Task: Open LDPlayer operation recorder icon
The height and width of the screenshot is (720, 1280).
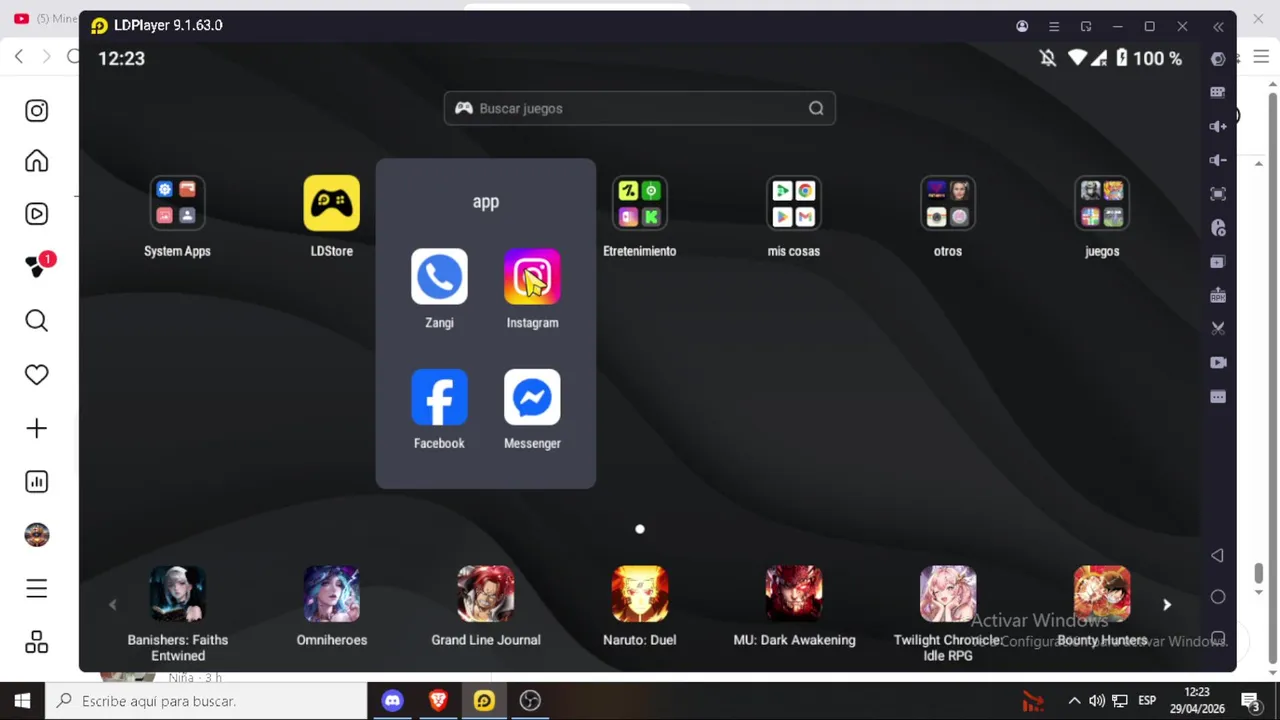Action: click(x=1218, y=228)
